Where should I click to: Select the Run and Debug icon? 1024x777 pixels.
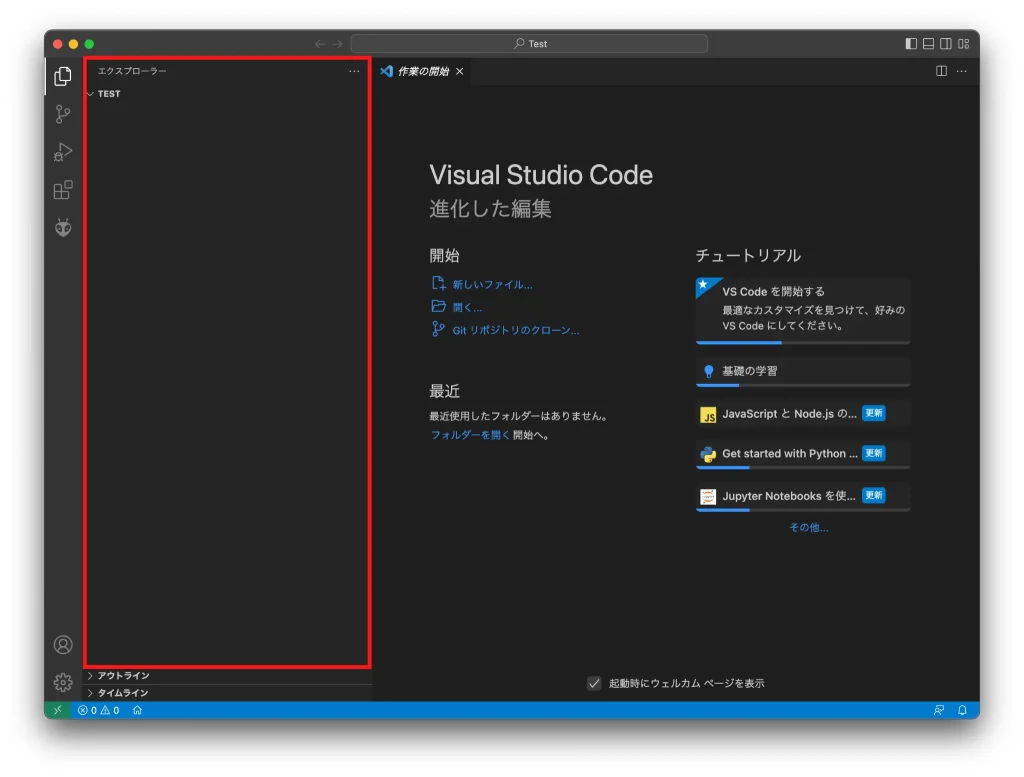tap(62, 151)
